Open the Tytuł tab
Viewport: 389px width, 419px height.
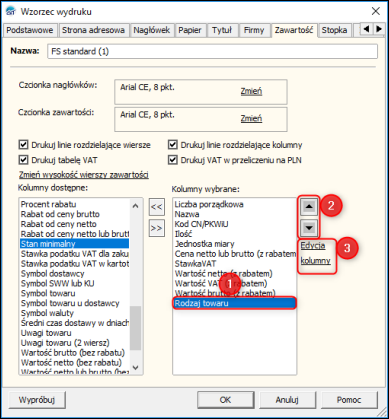pyautogui.click(x=222, y=30)
